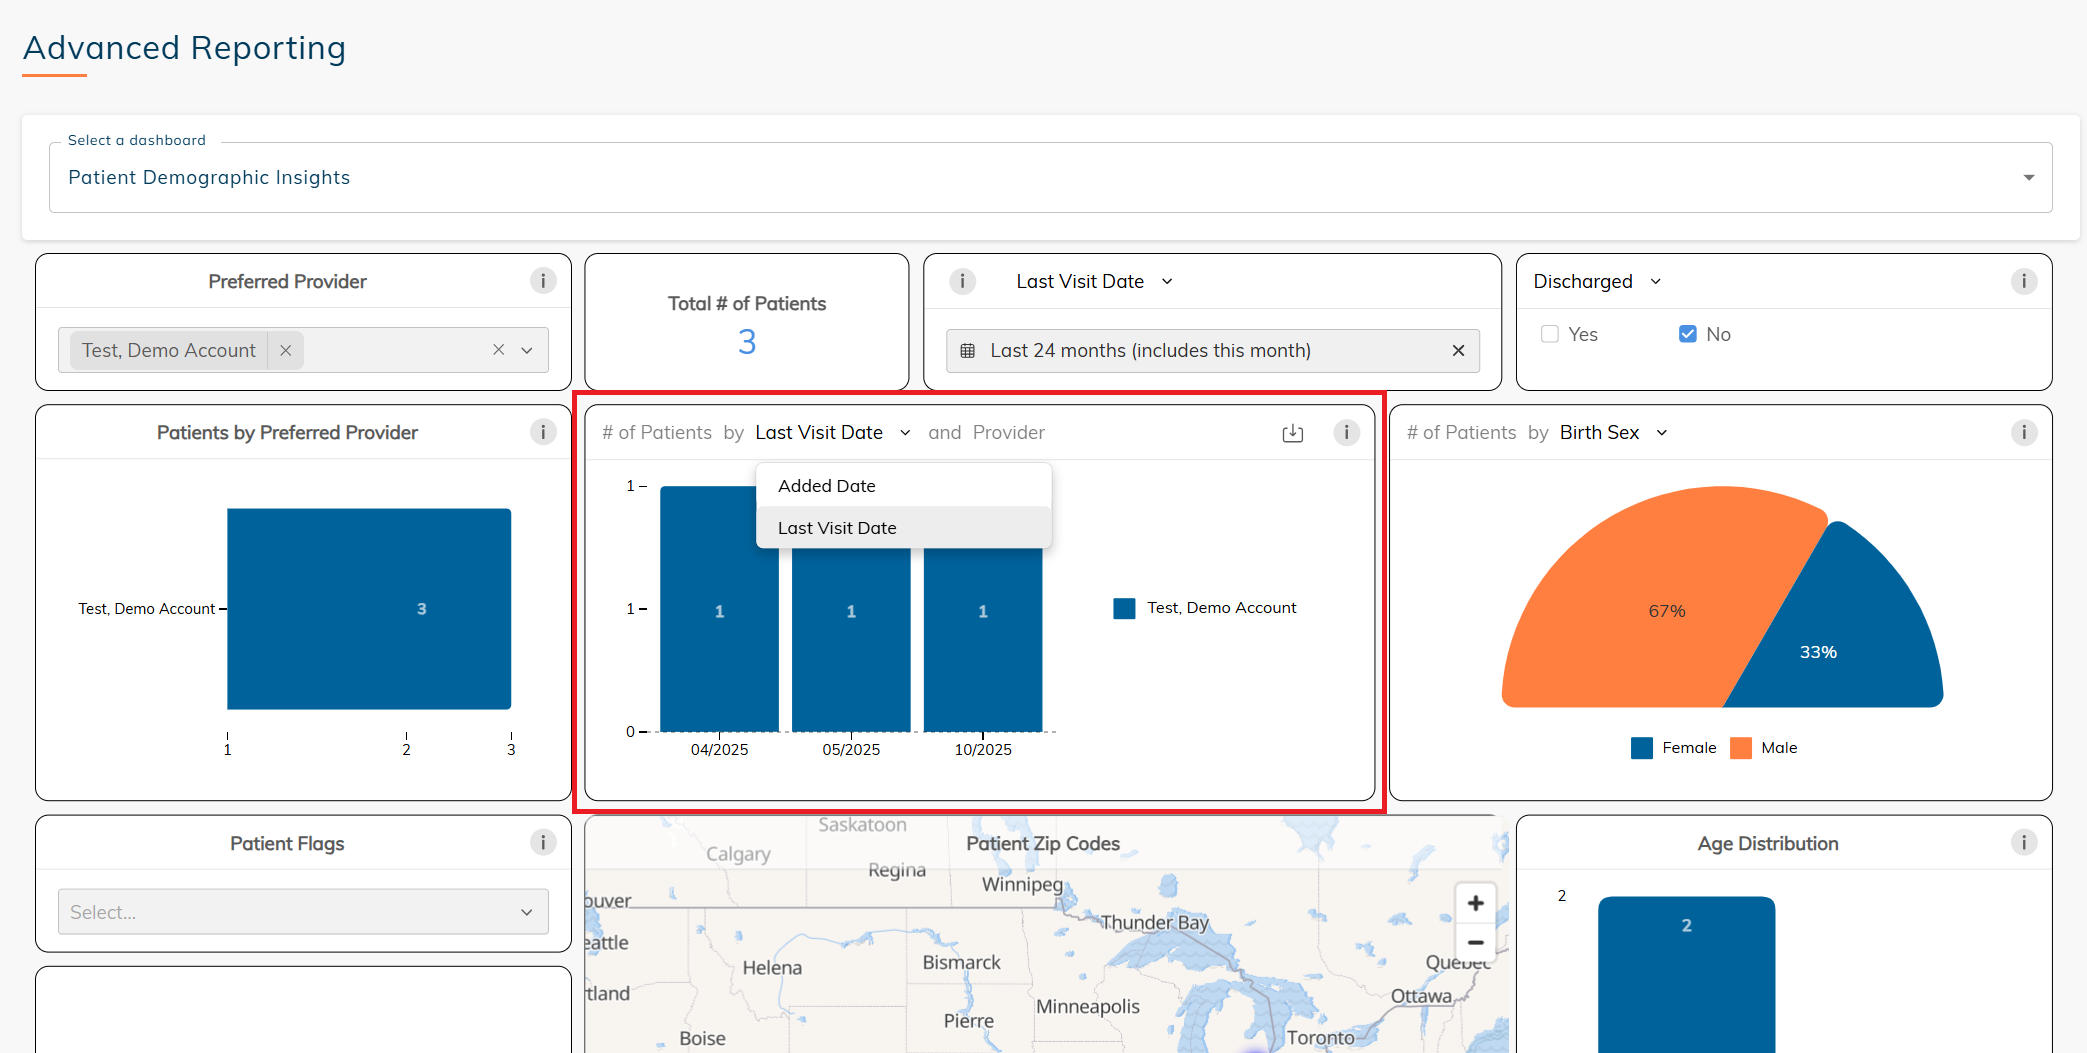Click the Female legend color swatch
Image resolution: width=2087 pixels, height=1053 pixels.
pyautogui.click(x=1641, y=748)
